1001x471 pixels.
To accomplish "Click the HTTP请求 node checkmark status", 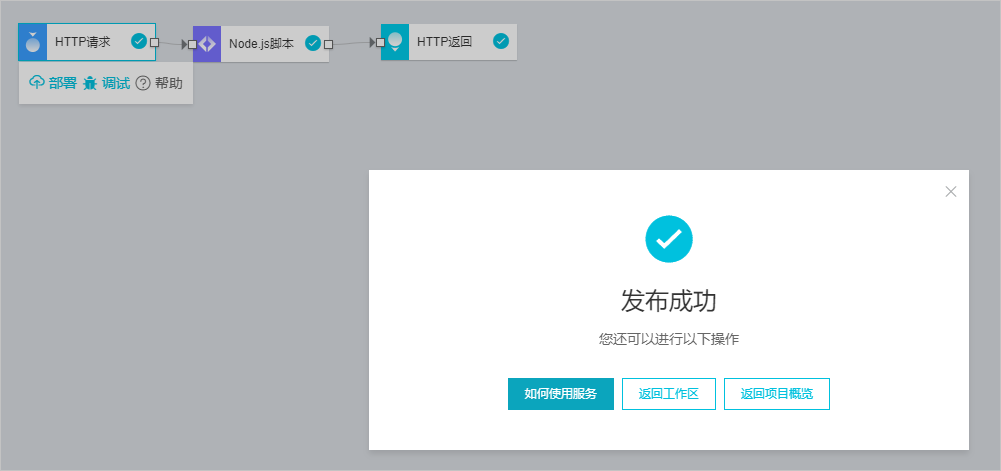I will tap(139, 41).
